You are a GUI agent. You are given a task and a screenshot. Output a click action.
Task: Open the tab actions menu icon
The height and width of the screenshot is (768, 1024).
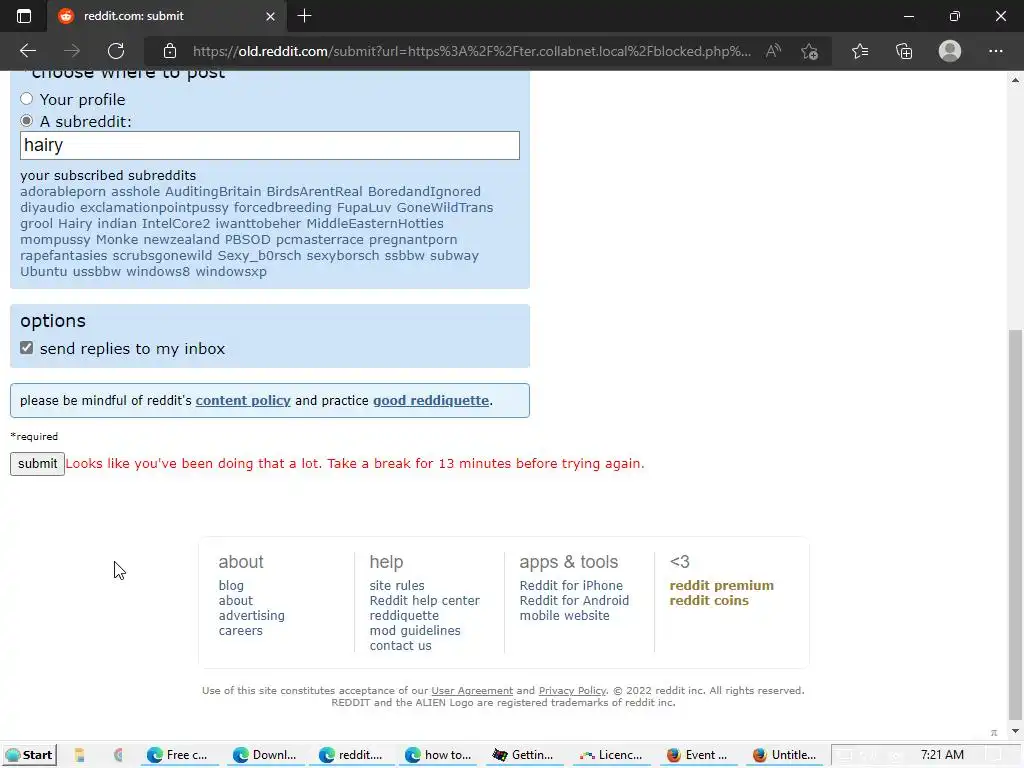[24, 16]
